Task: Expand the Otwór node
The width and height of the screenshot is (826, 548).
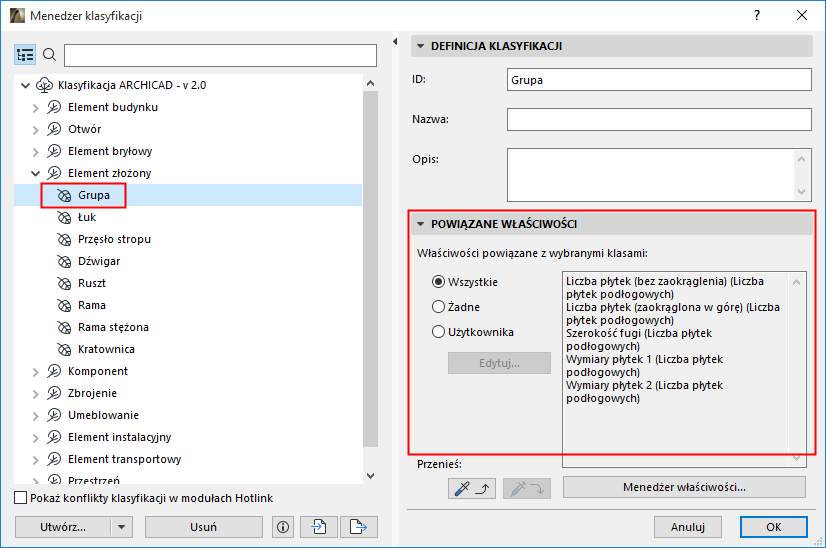Action: tap(35, 130)
